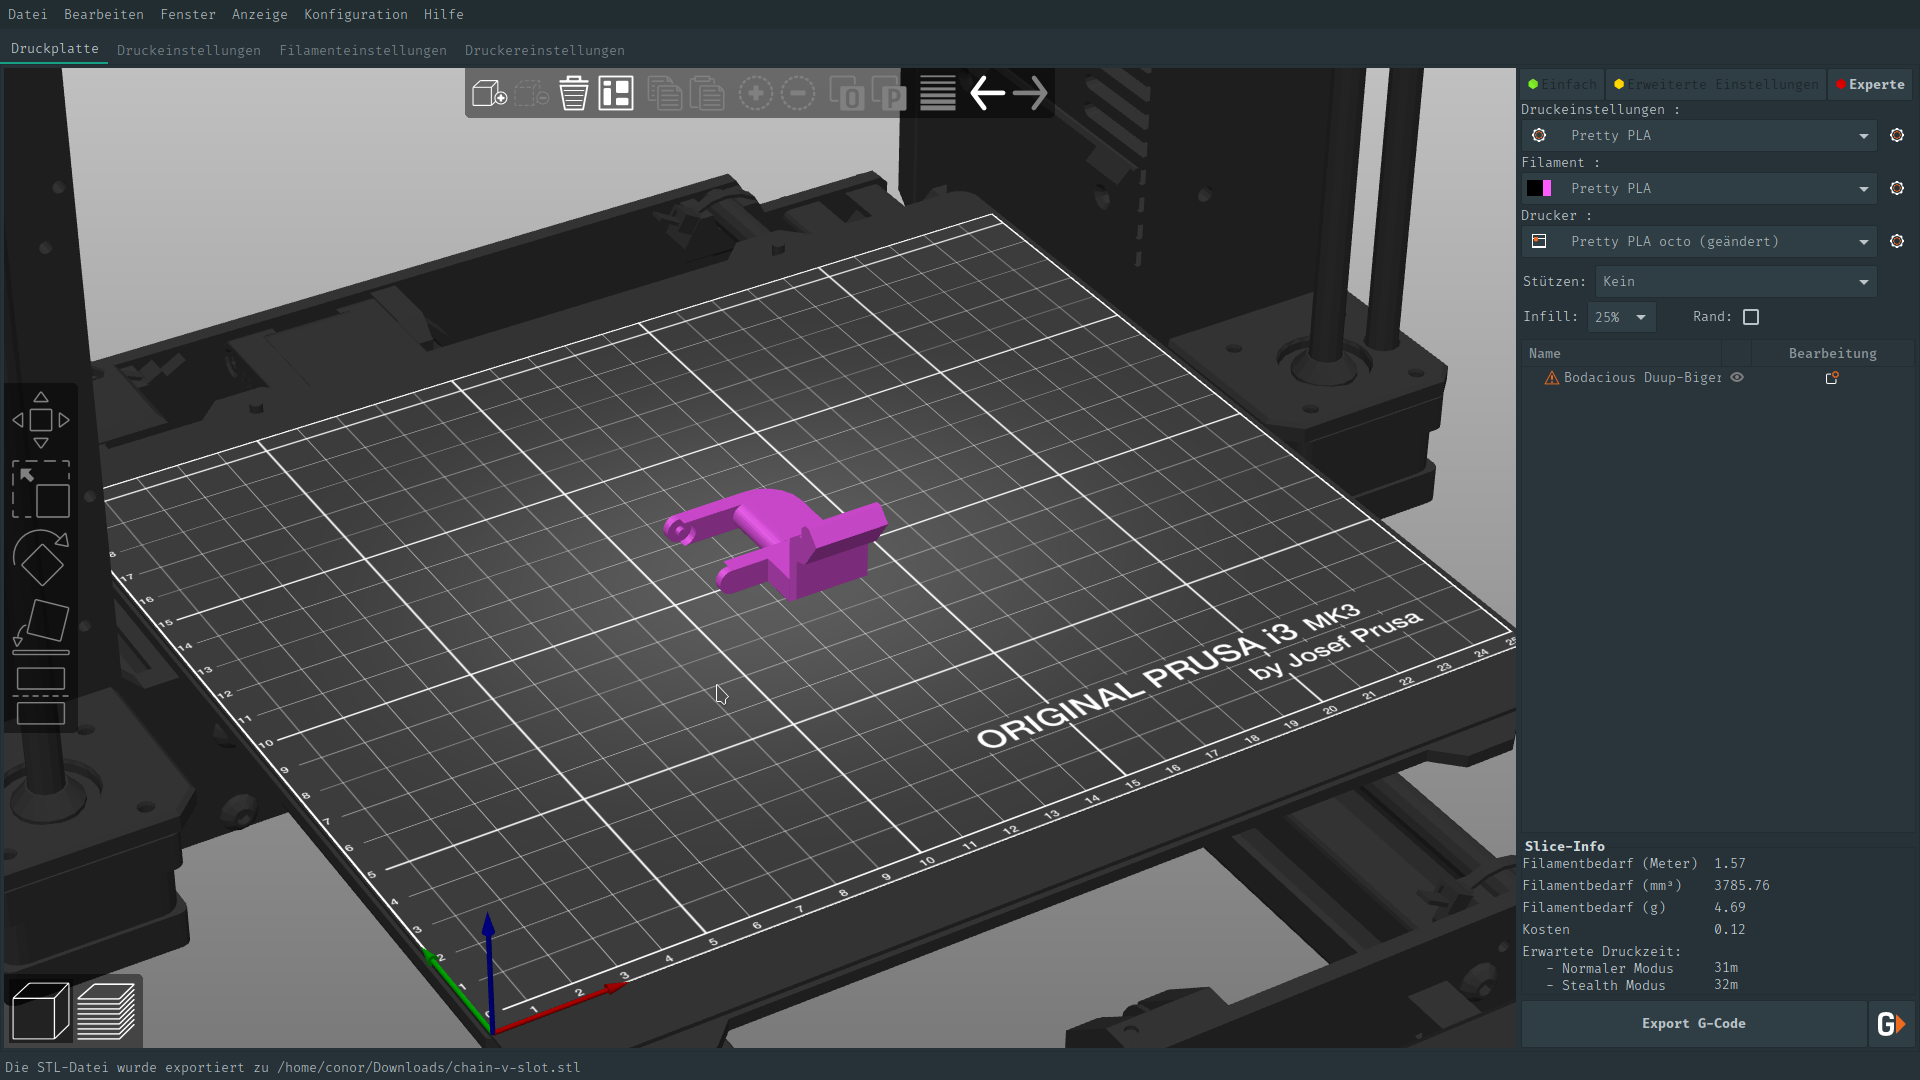Click gear icon next to Drucker preset
This screenshot has width=1920, height=1080.
1897,241
